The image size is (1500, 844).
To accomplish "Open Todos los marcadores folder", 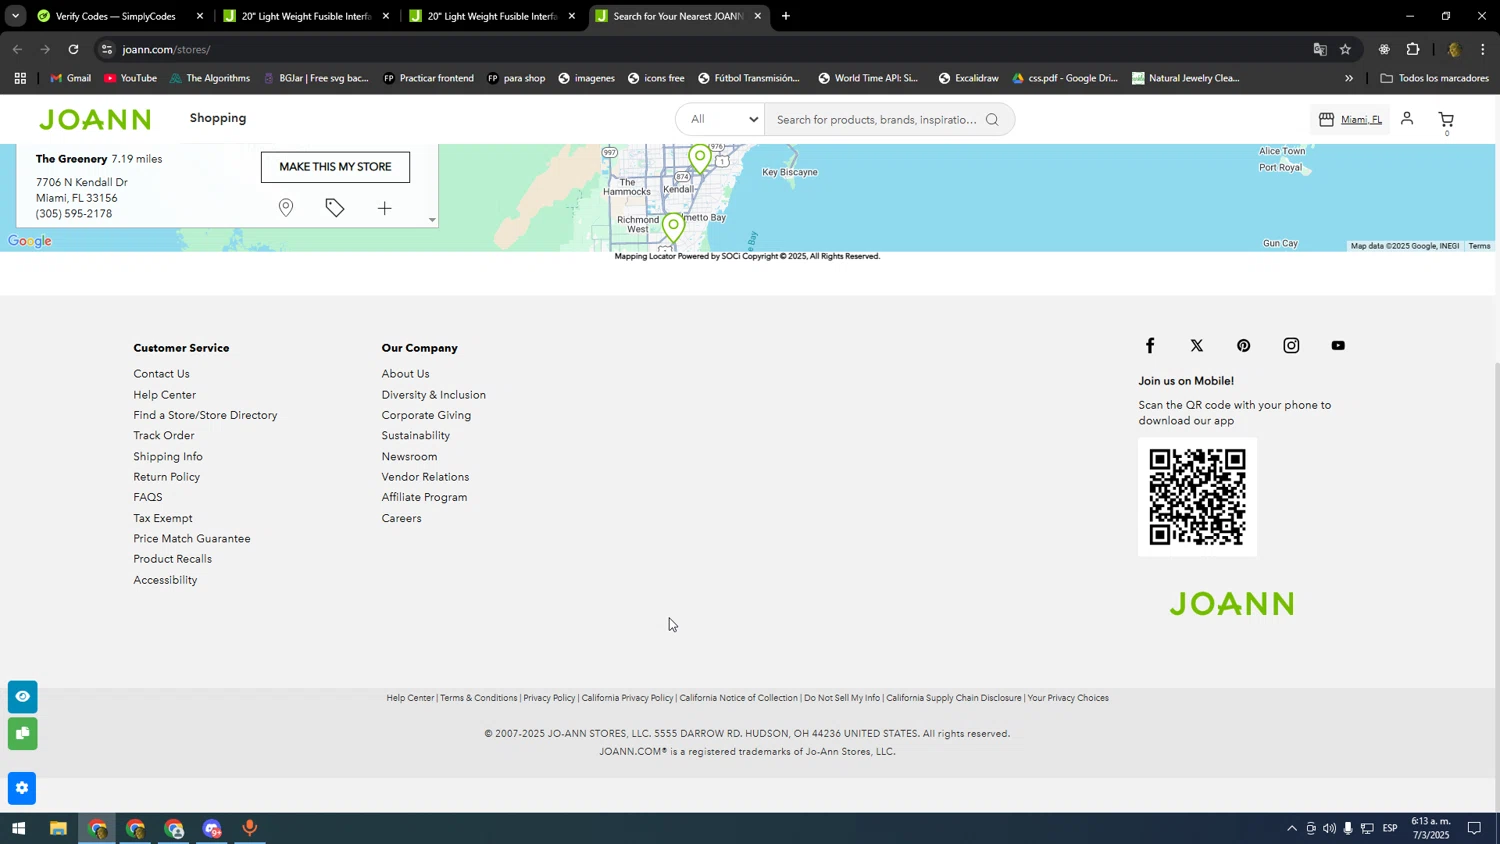I will pos(1434,78).
